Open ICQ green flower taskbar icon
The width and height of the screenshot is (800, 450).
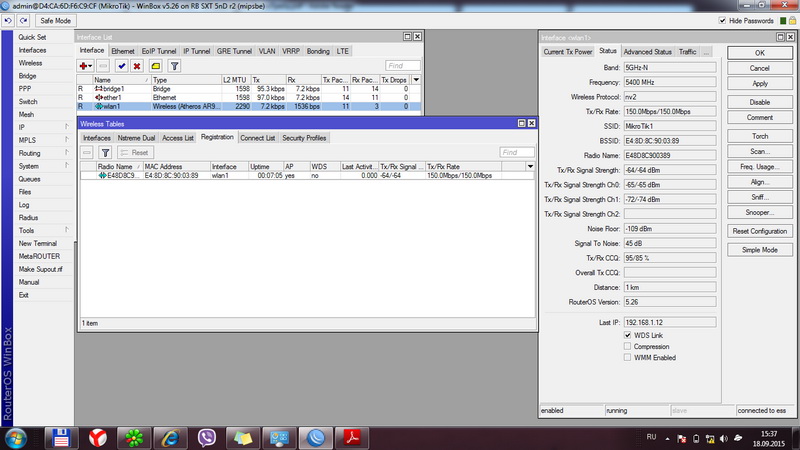pyautogui.click(x=134, y=438)
